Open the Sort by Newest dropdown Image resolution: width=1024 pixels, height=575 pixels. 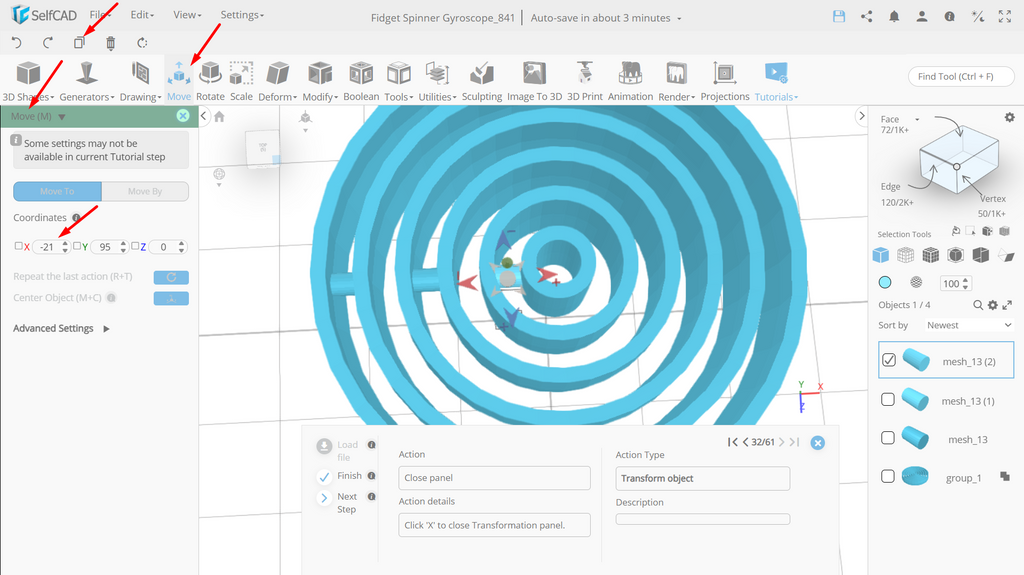click(968, 325)
